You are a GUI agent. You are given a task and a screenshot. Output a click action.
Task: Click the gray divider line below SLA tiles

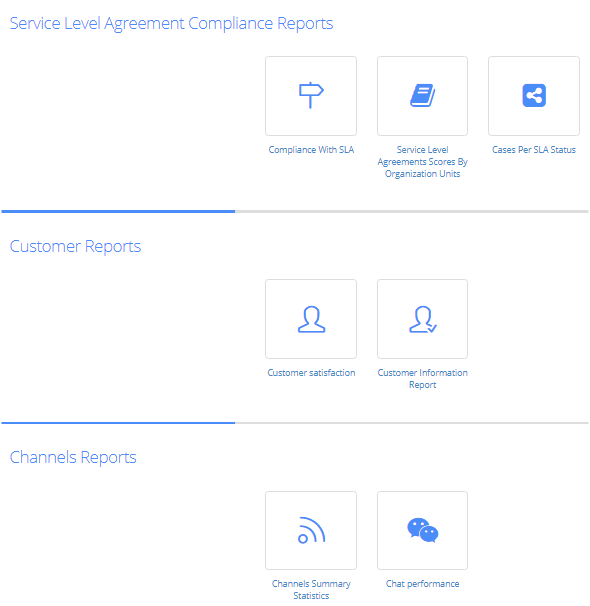[412, 211]
